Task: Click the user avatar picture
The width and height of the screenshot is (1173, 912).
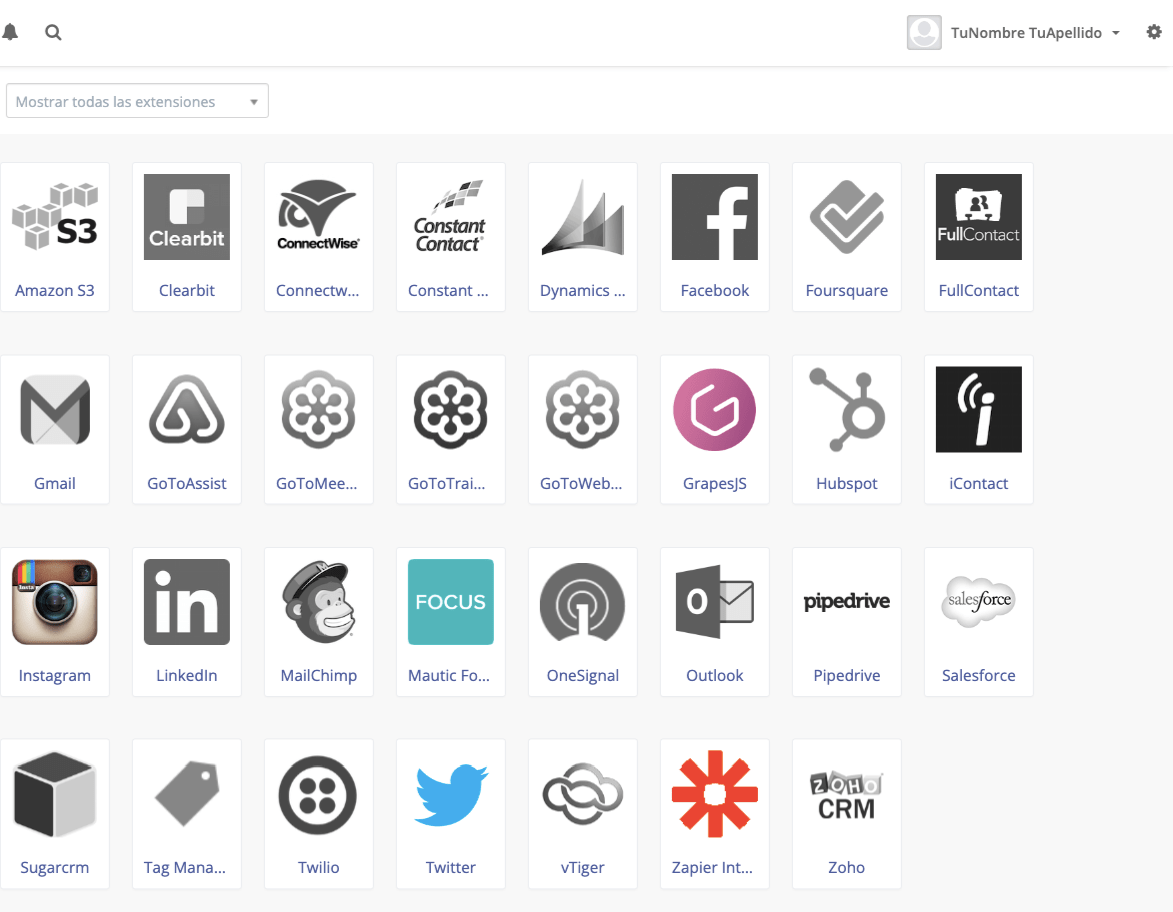Action: coord(924,33)
